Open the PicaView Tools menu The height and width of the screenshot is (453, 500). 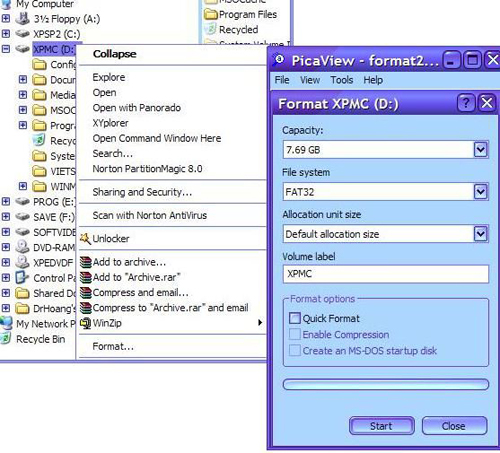pyautogui.click(x=341, y=80)
